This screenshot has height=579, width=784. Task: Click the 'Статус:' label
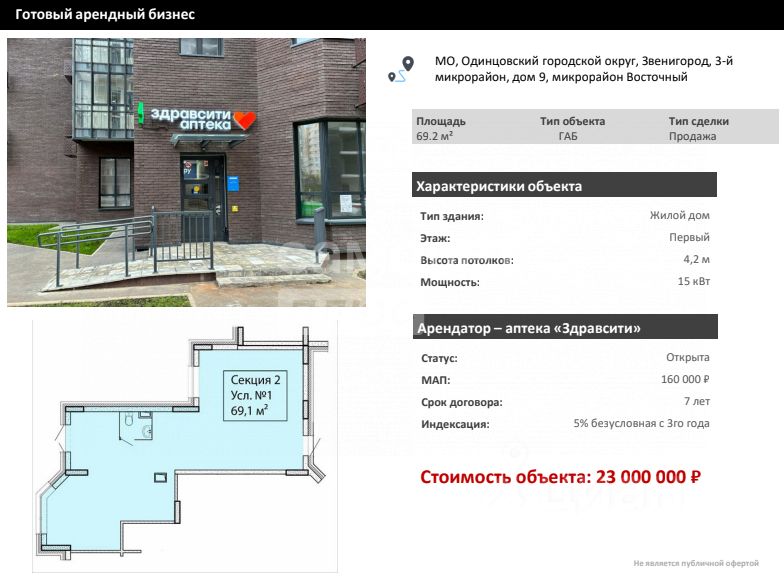pyautogui.click(x=439, y=358)
